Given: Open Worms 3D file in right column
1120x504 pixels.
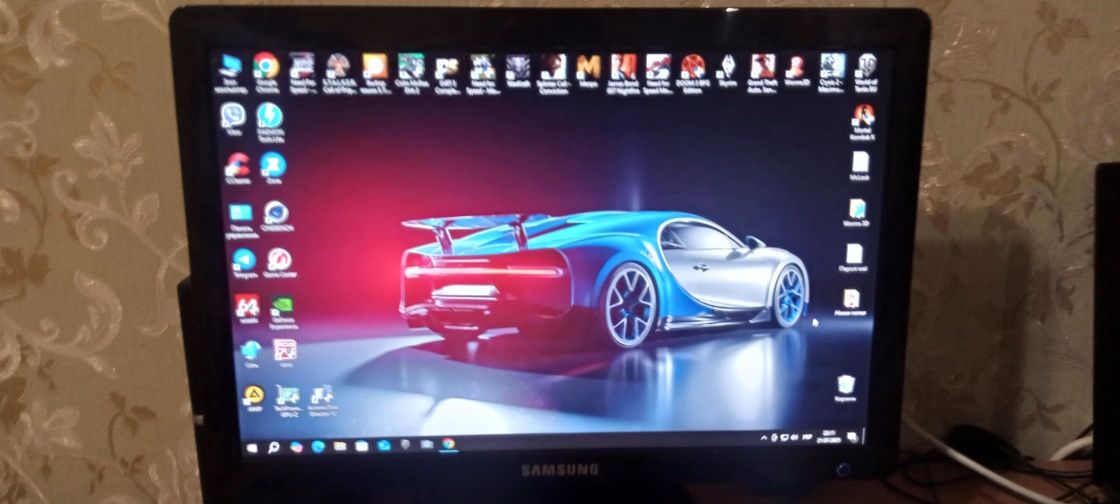Looking at the screenshot, I should click(x=856, y=213).
